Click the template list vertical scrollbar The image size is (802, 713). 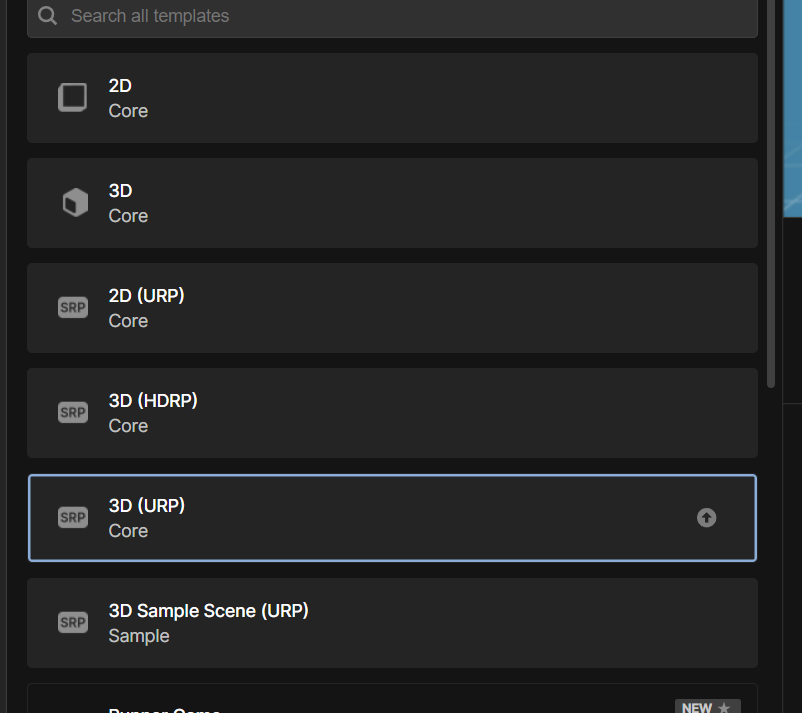click(771, 200)
